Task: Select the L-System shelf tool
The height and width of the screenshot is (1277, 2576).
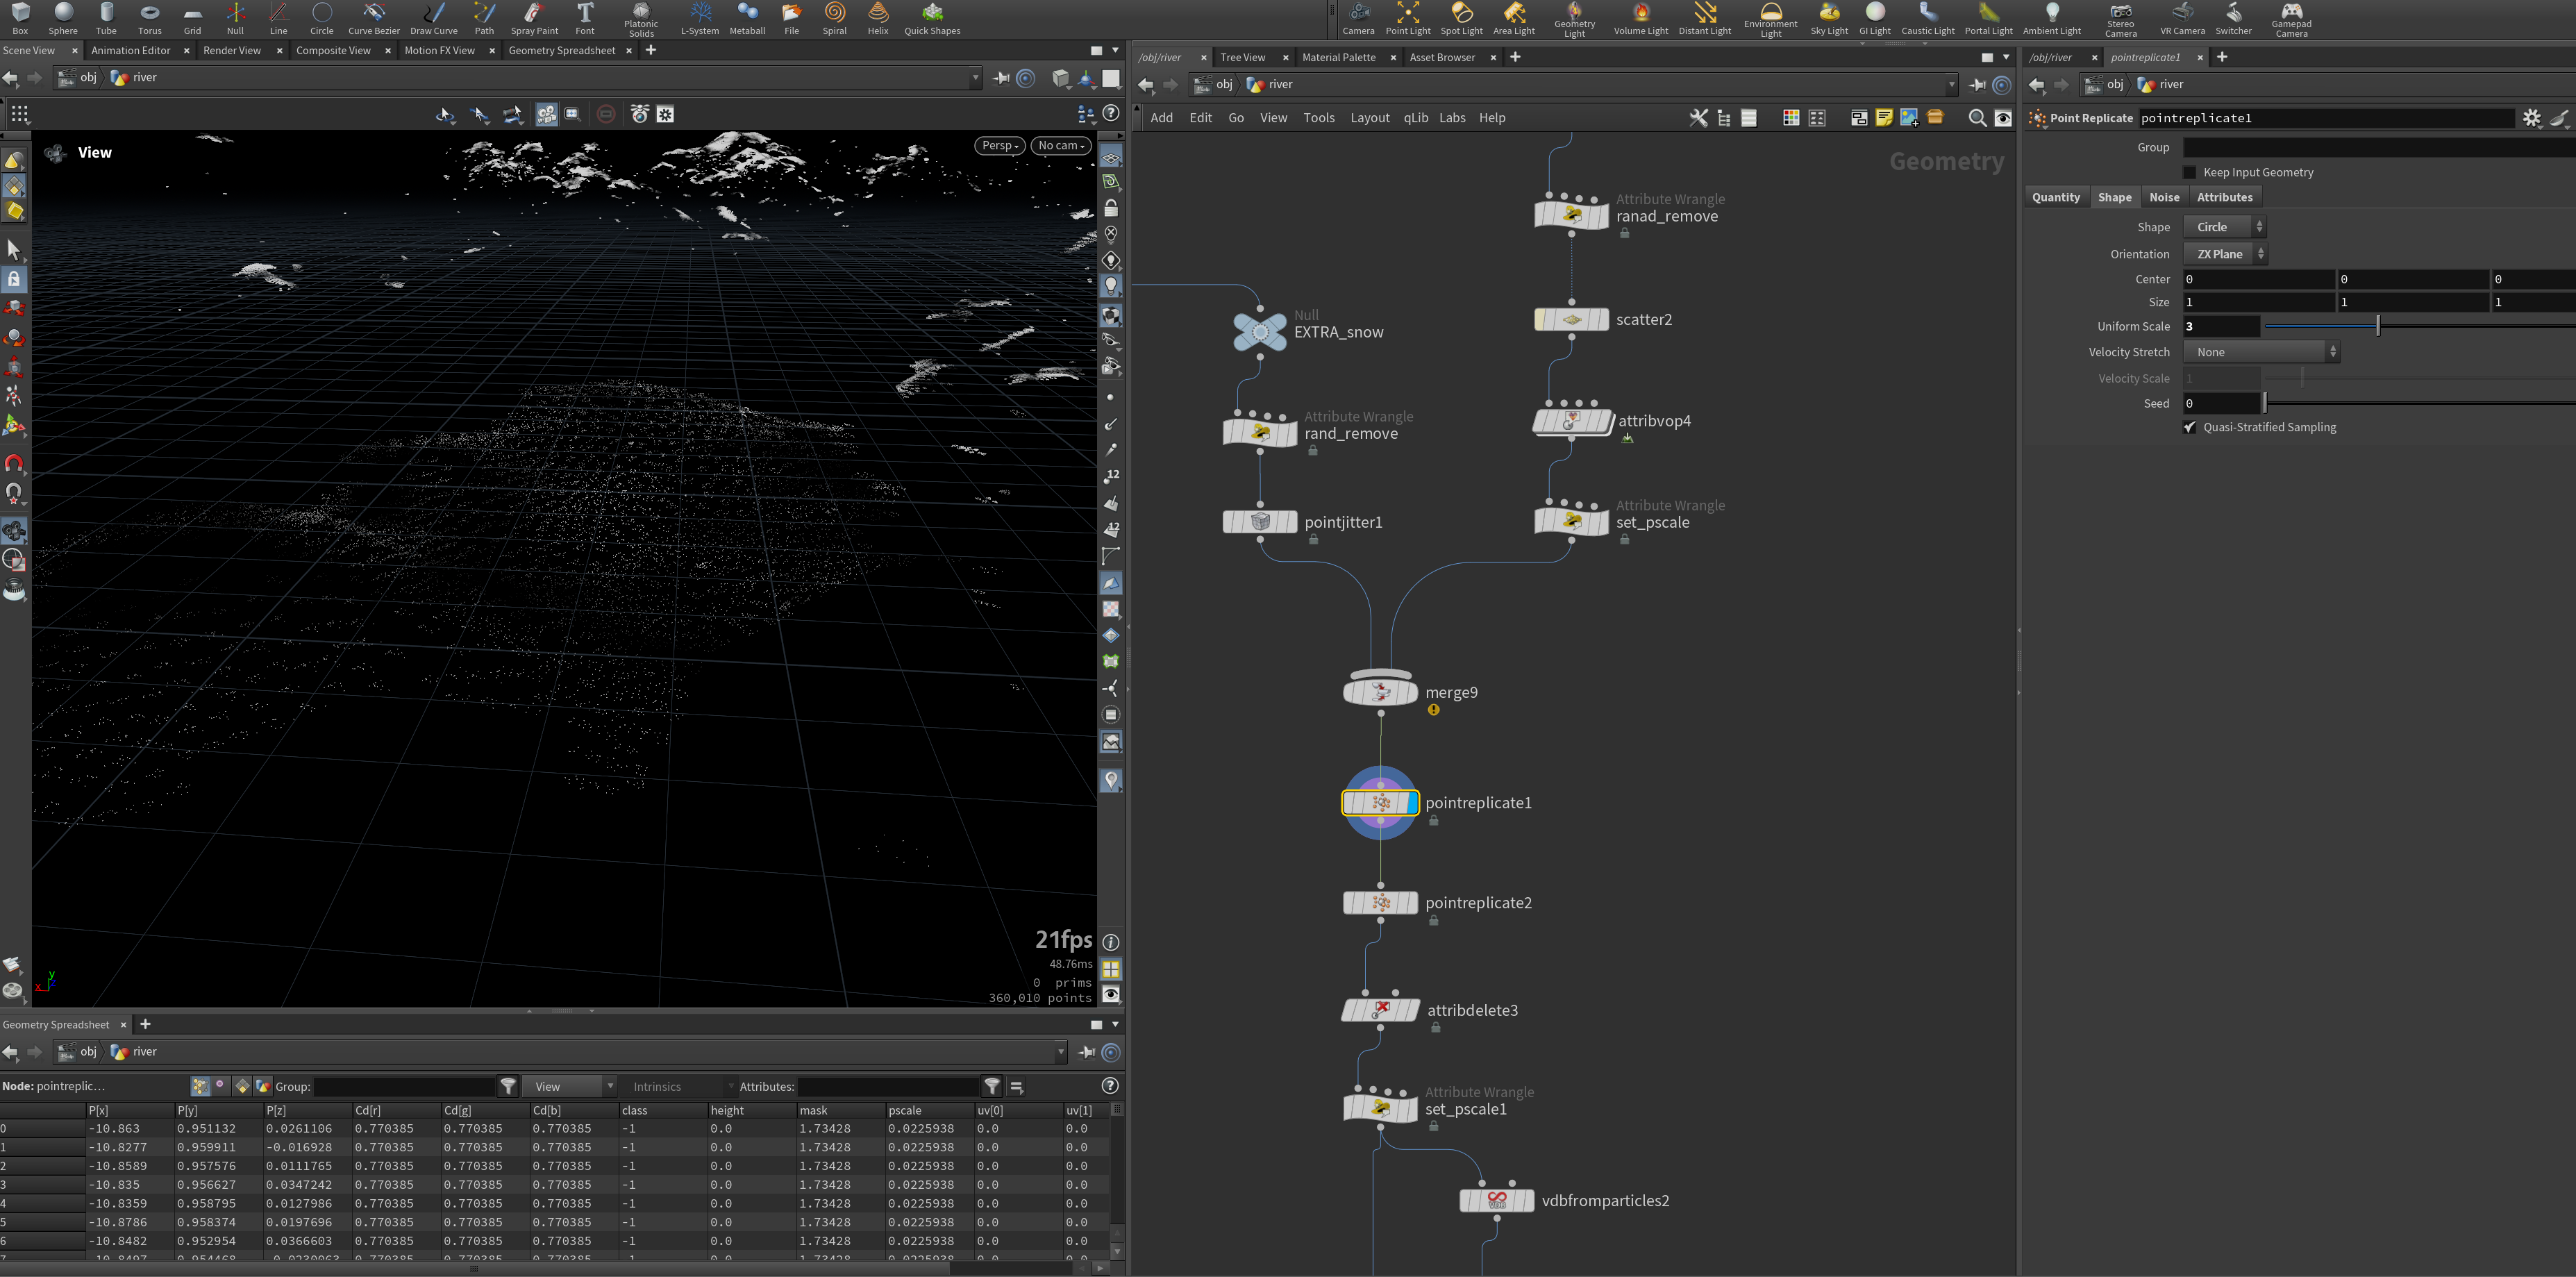Action: (700, 19)
